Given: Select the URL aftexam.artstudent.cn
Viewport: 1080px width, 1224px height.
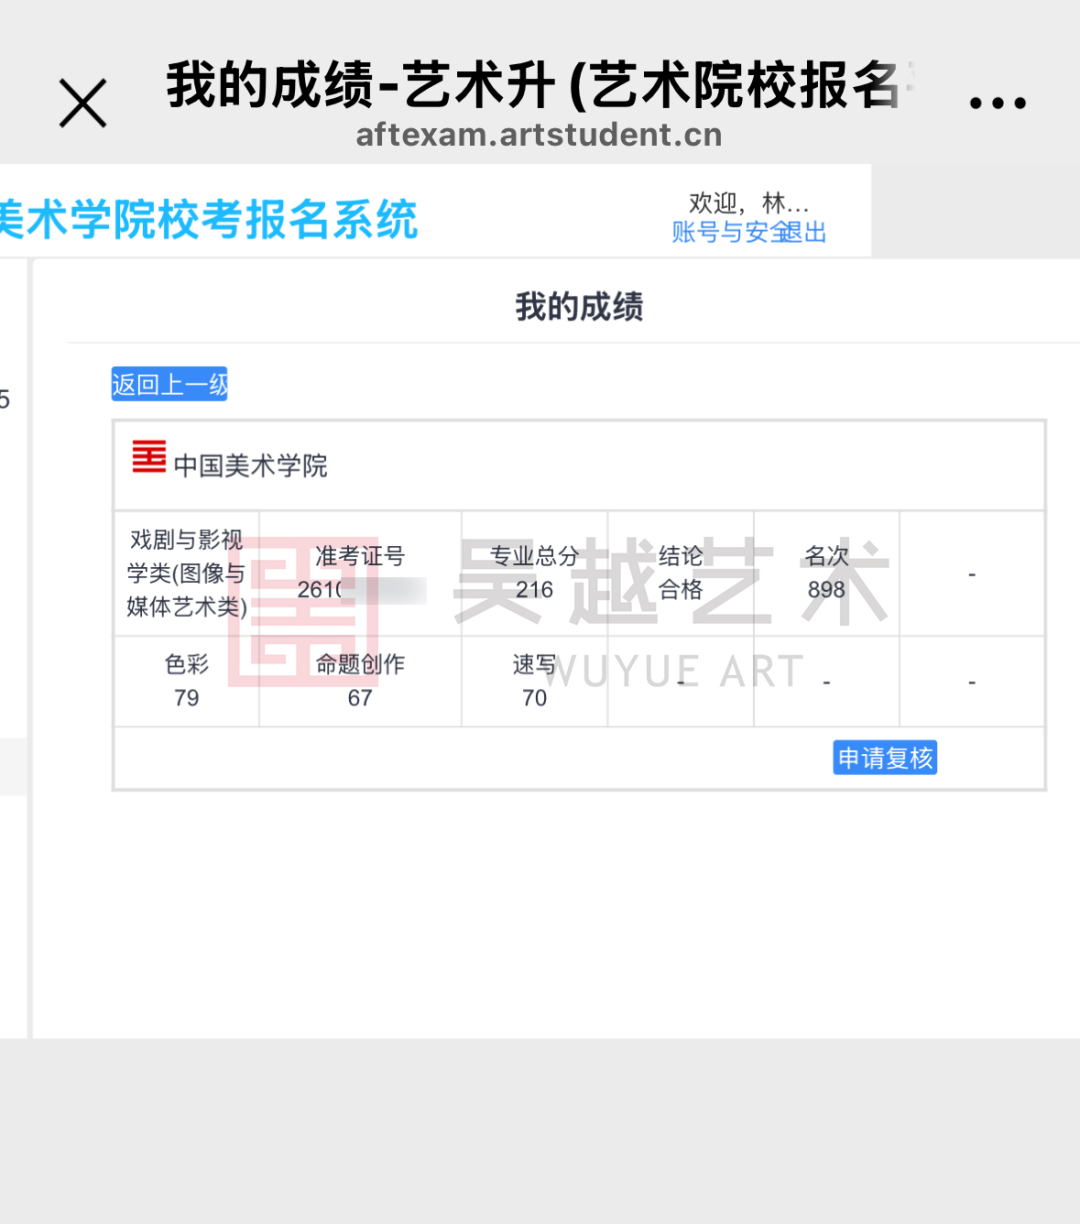Looking at the screenshot, I should point(539,134).
